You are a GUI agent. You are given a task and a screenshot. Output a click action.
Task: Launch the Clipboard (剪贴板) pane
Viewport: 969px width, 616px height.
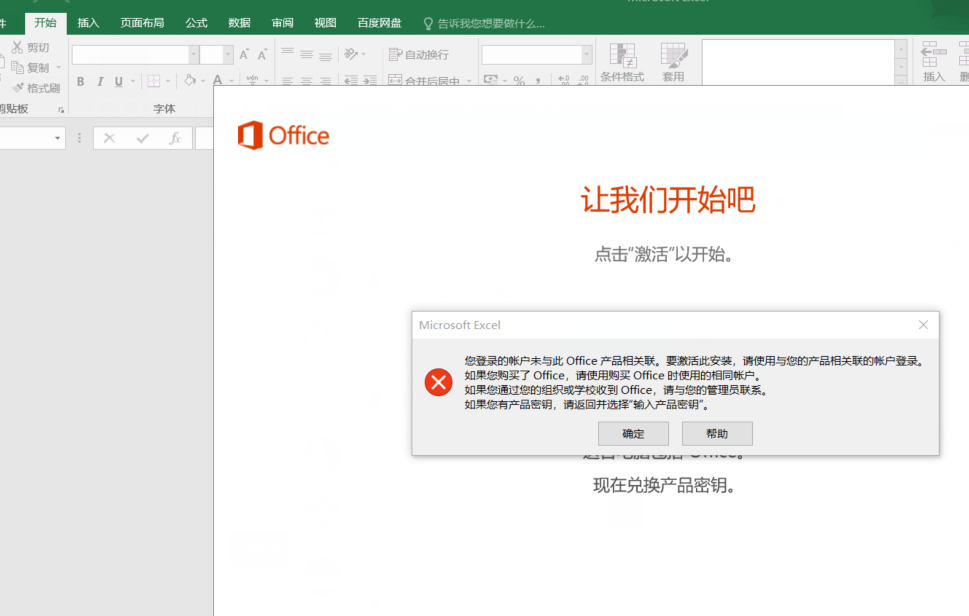pos(61,110)
